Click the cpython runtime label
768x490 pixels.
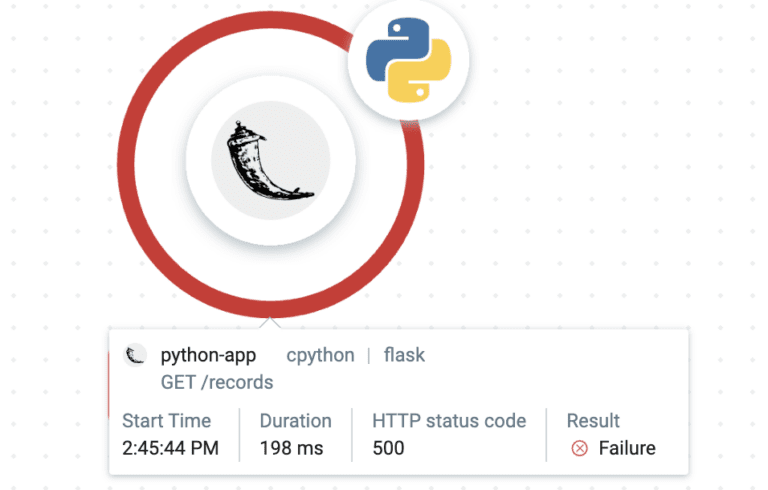coord(320,355)
